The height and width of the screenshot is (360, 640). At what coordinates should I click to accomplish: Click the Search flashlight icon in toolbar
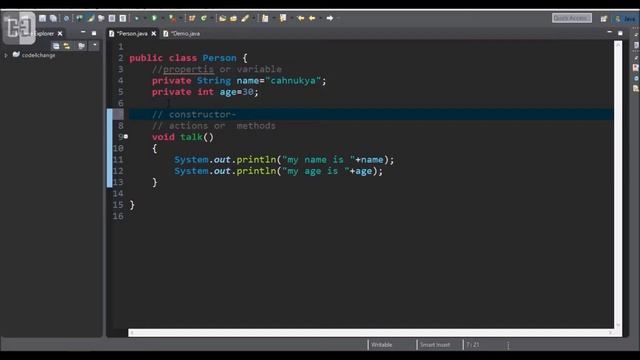[245, 18]
